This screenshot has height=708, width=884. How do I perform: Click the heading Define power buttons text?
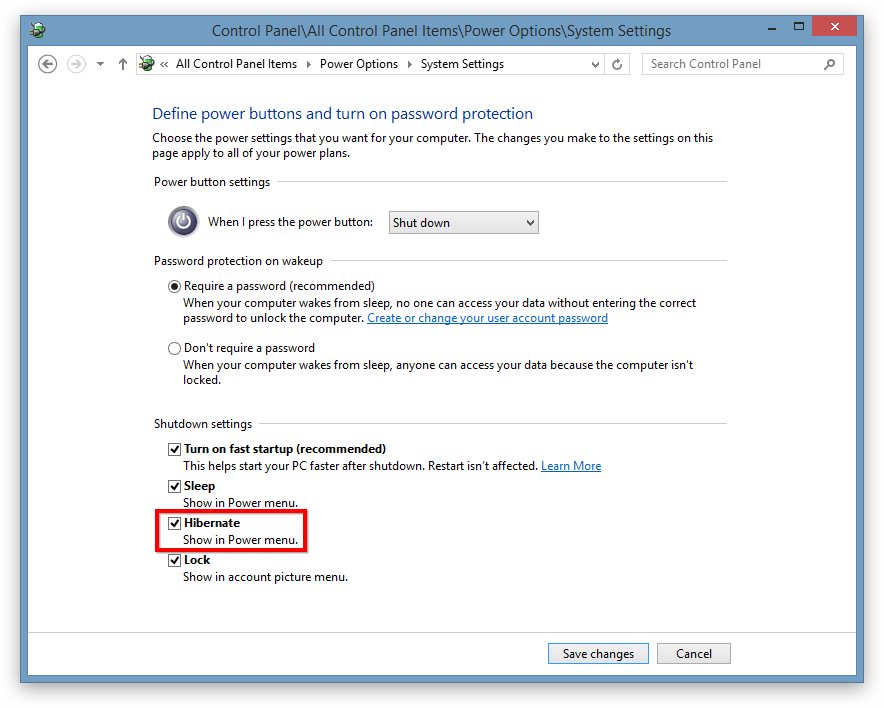click(x=342, y=114)
